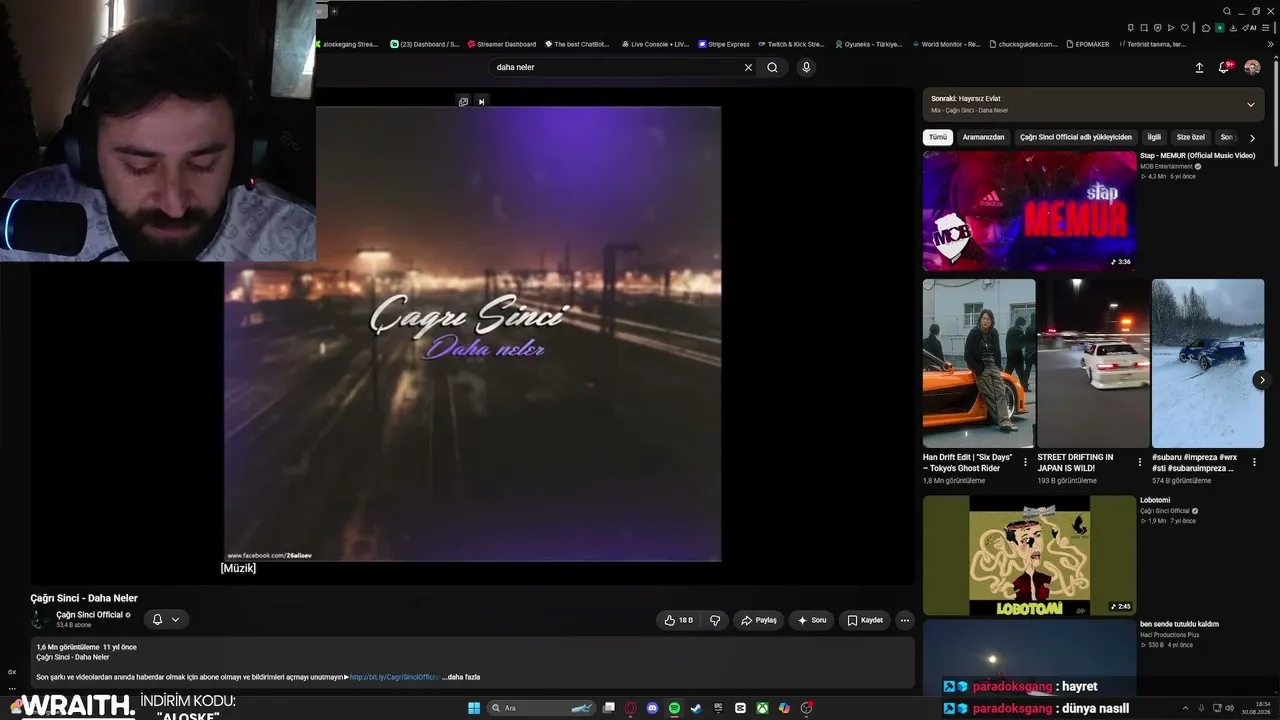Click the Soru button

(811, 620)
